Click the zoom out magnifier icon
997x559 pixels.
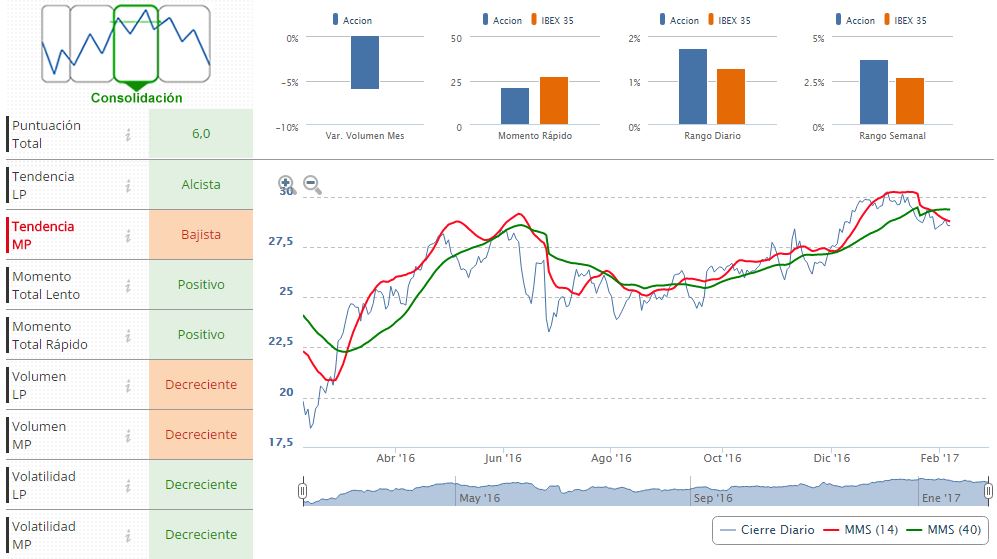[312, 185]
